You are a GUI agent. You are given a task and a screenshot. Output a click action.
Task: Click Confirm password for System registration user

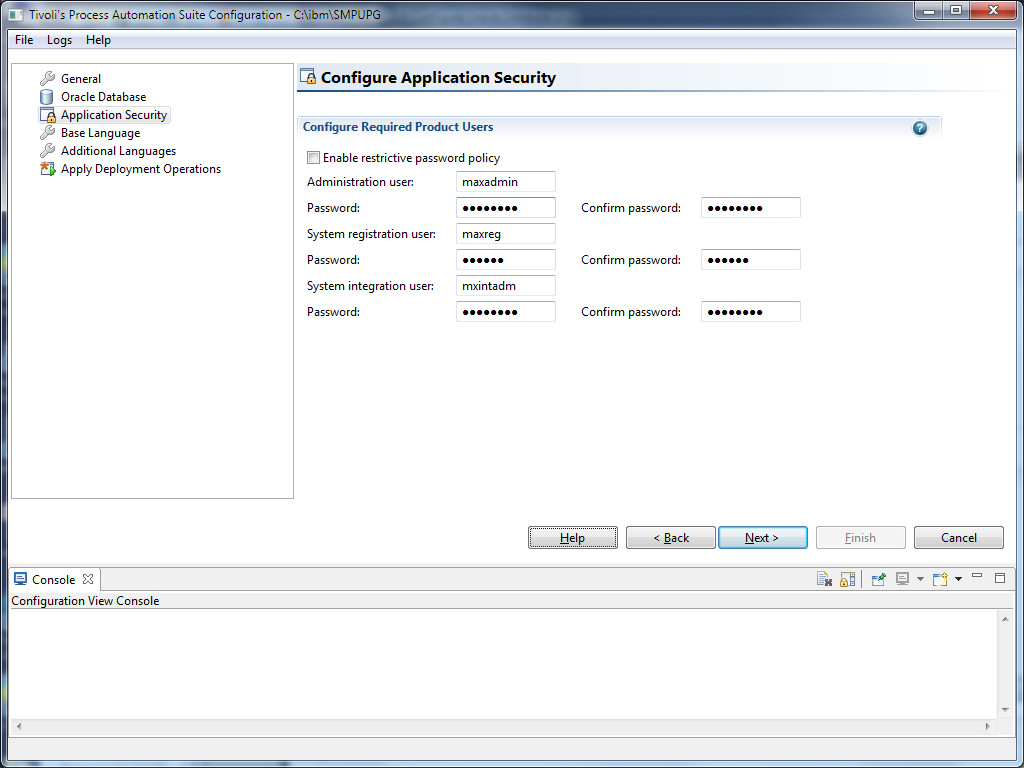tap(750, 259)
